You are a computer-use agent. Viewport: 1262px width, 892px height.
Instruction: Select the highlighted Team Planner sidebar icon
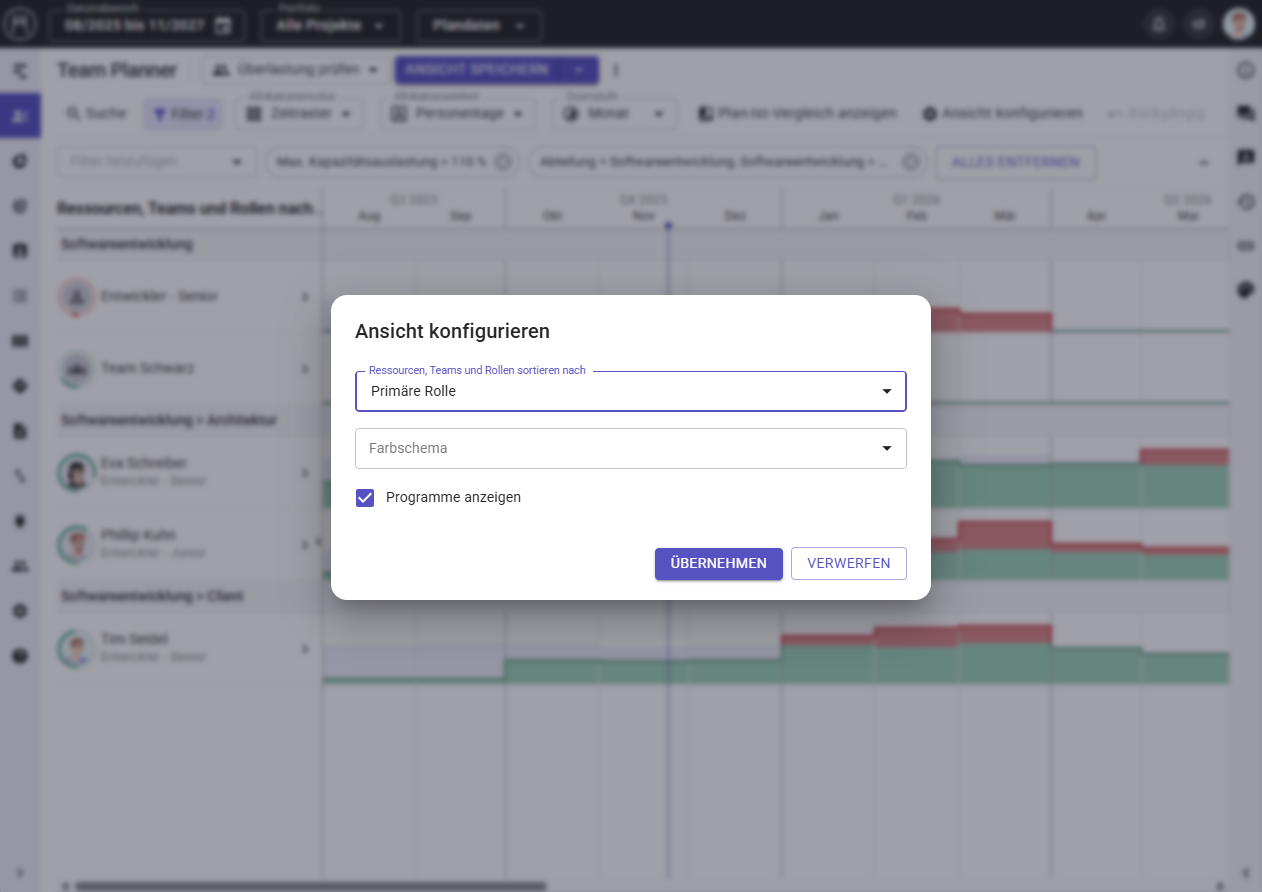20,115
